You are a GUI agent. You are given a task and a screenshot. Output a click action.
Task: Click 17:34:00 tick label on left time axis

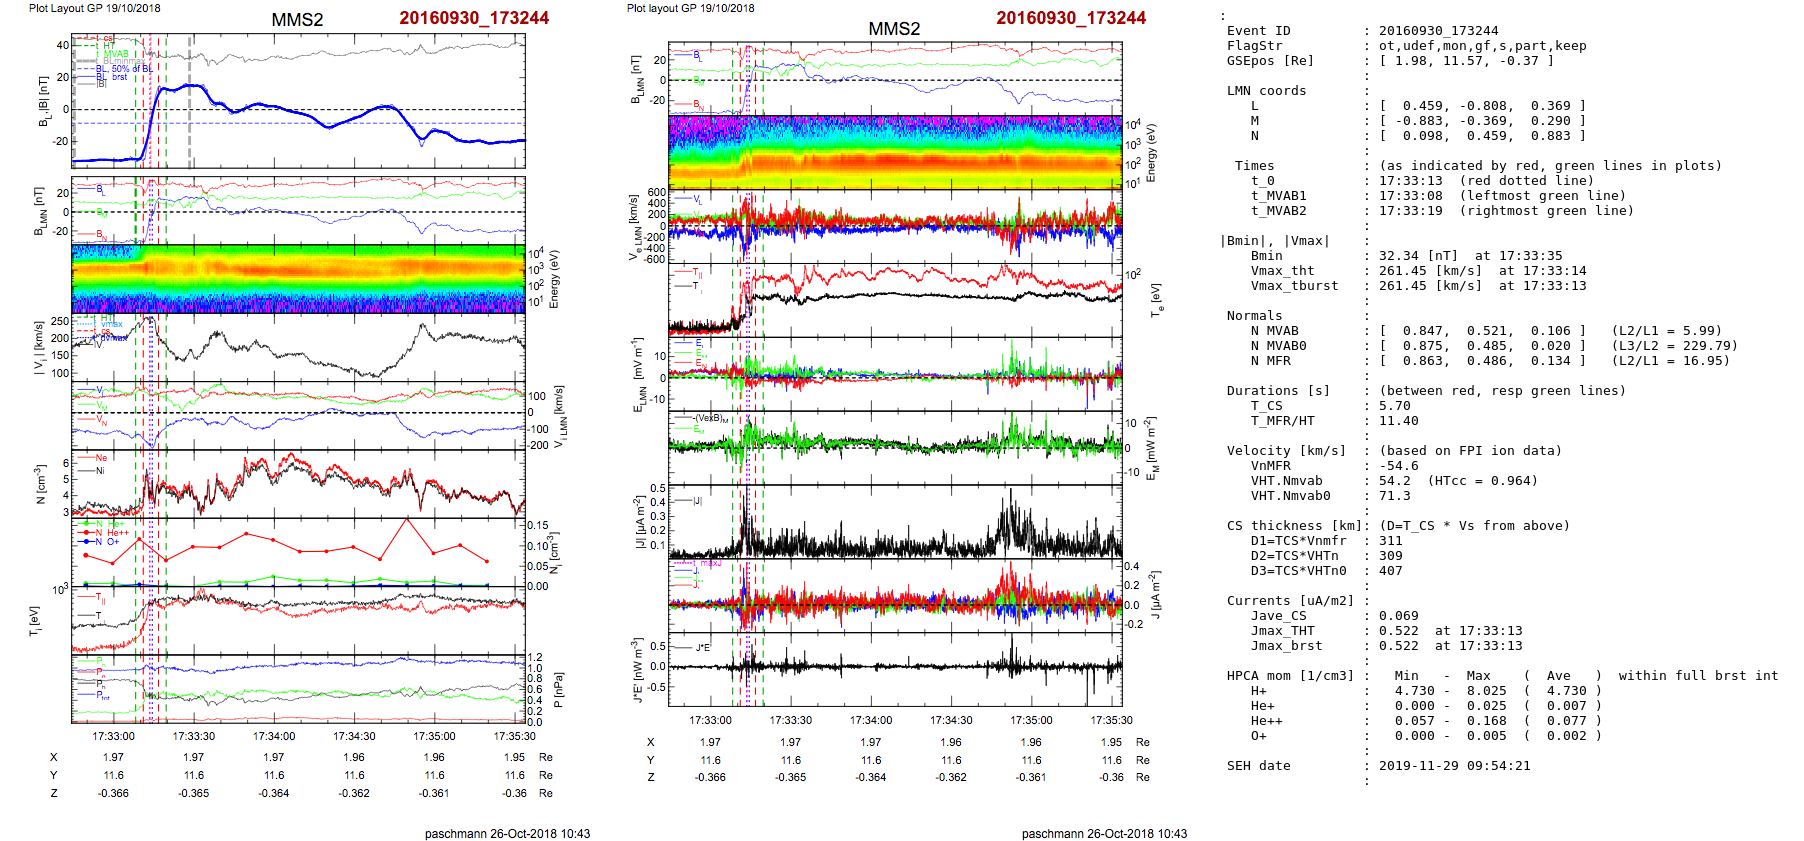tap(274, 736)
